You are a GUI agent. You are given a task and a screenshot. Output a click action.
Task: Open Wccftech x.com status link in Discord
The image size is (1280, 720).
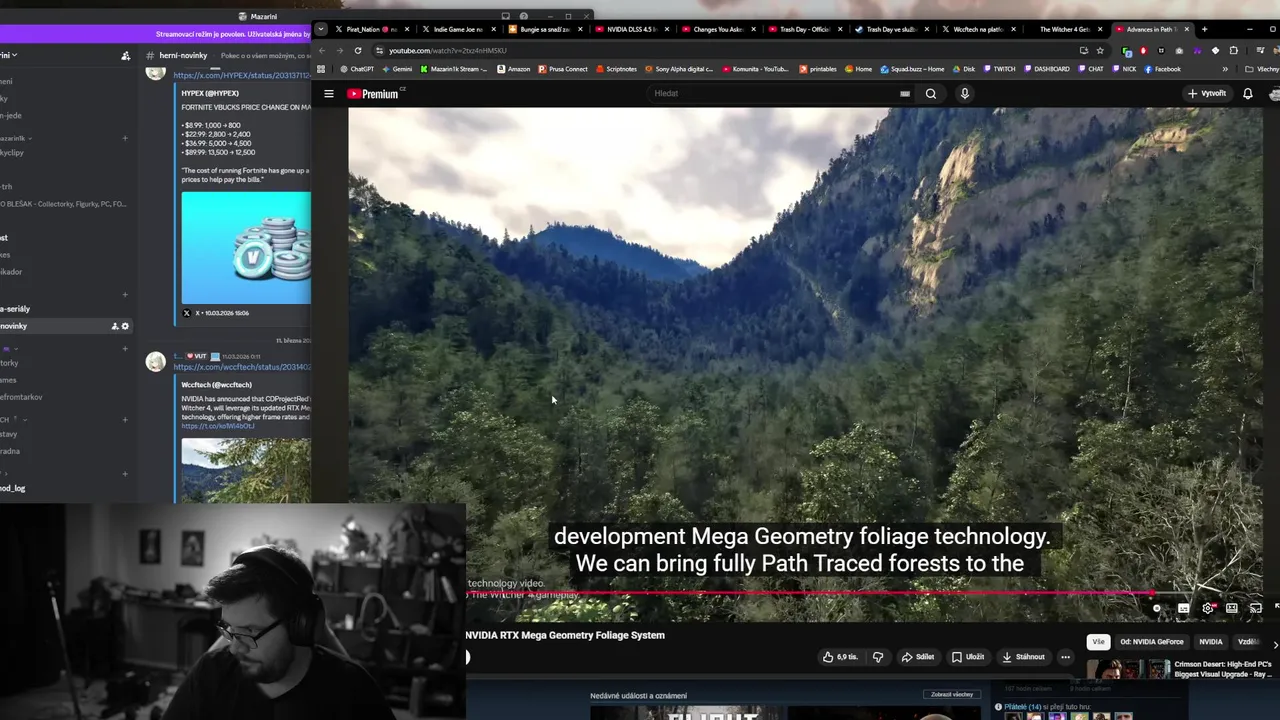click(x=241, y=367)
